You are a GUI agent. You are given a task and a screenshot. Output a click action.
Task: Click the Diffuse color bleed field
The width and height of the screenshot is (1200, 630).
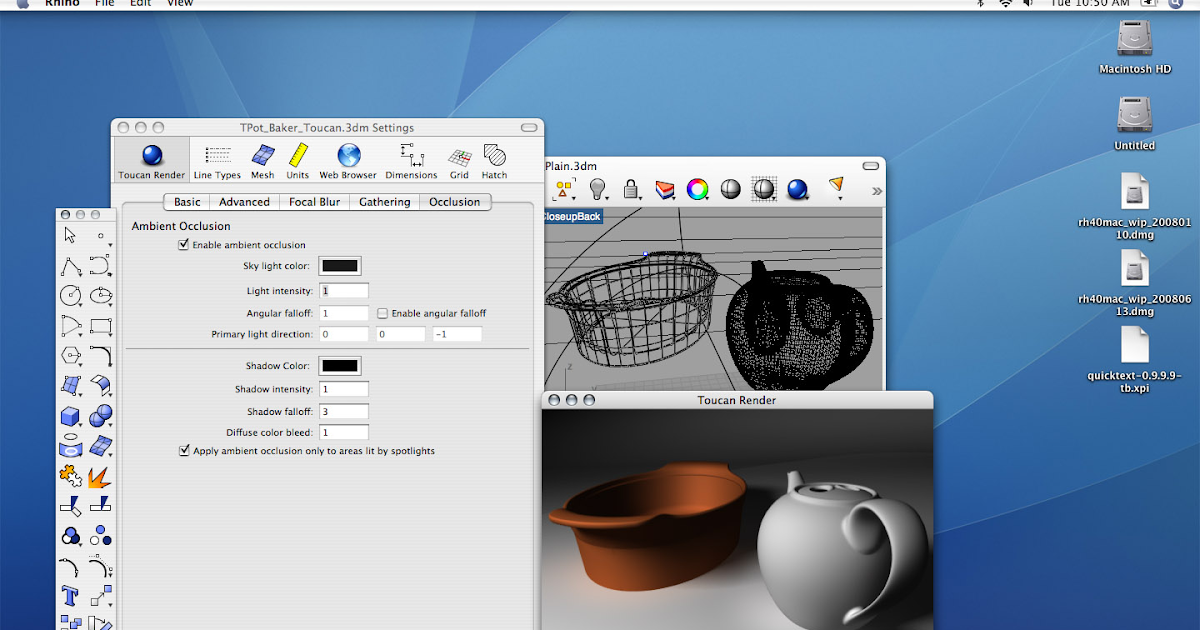(344, 433)
